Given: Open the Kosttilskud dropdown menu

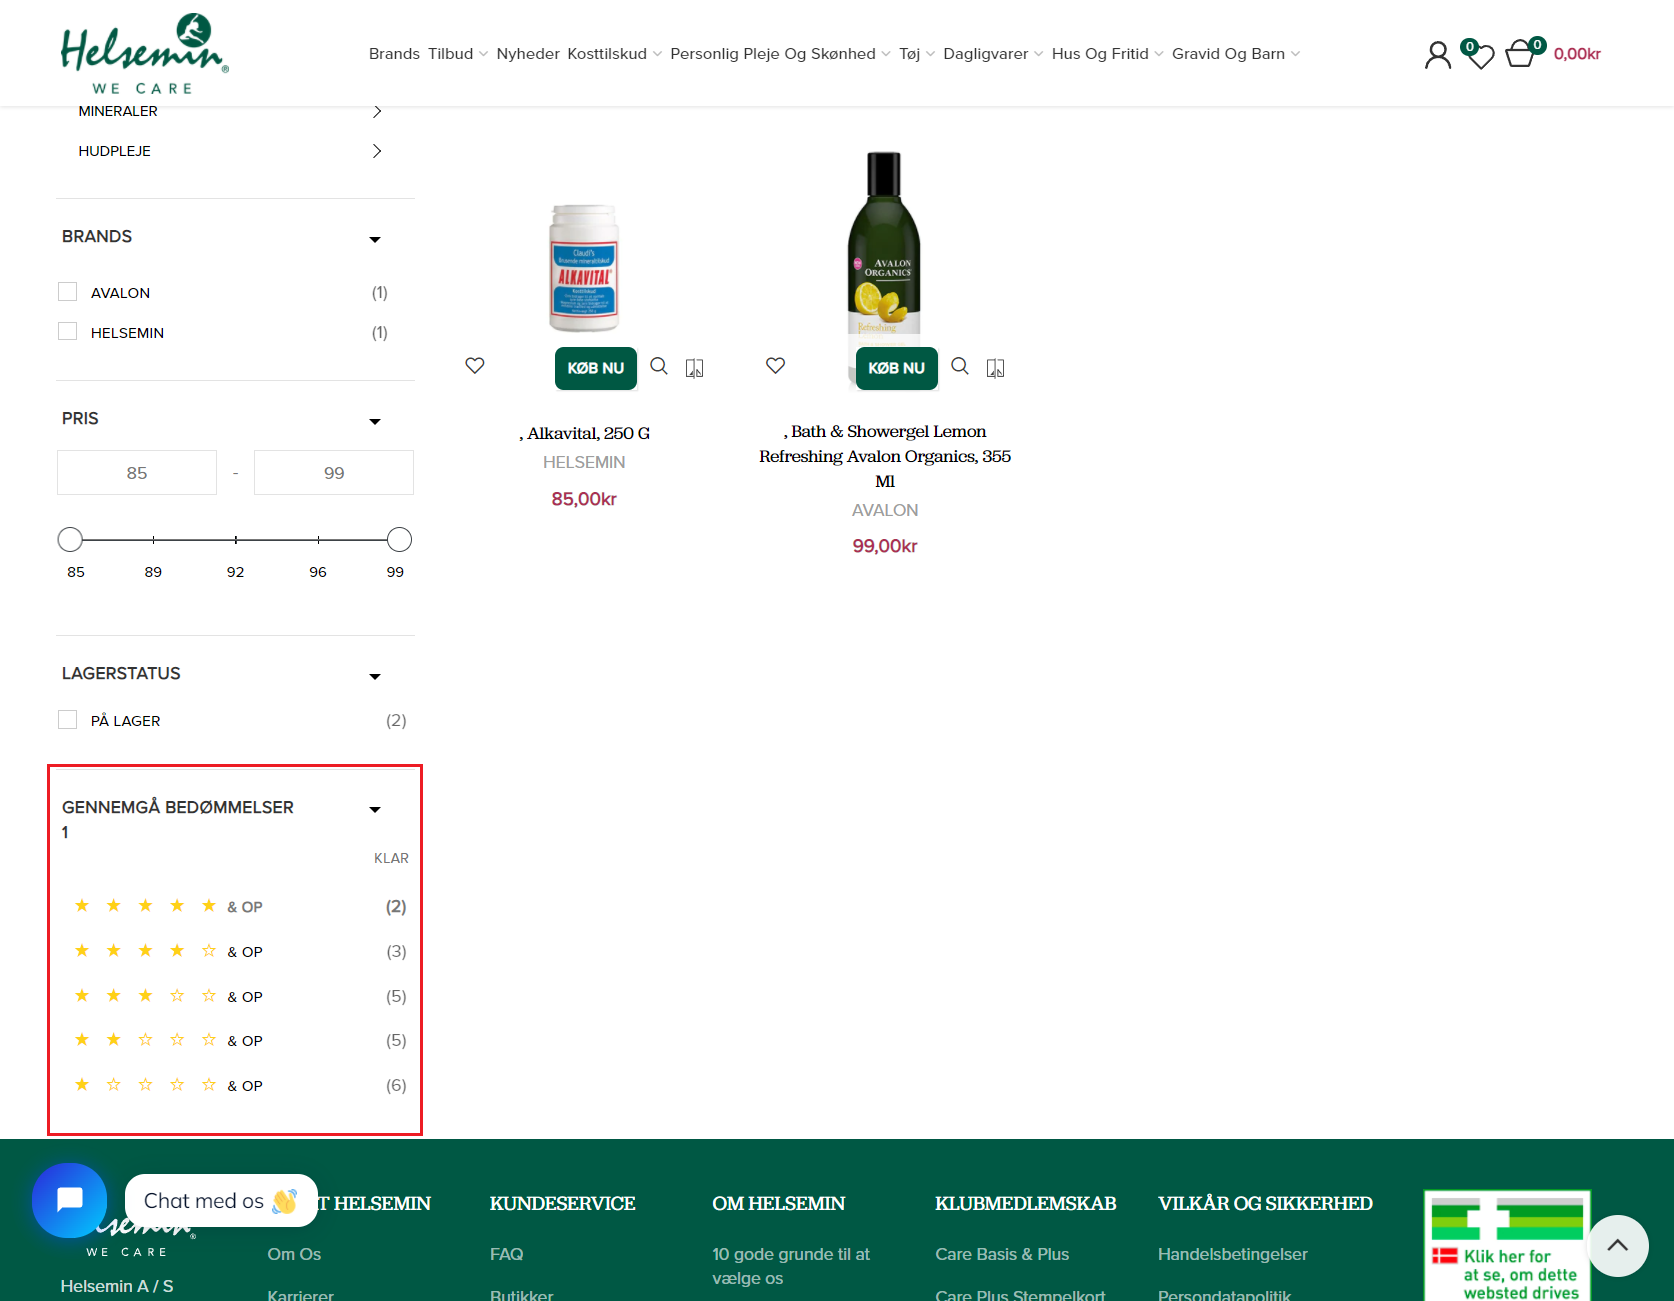Looking at the screenshot, I should (614, 54).
